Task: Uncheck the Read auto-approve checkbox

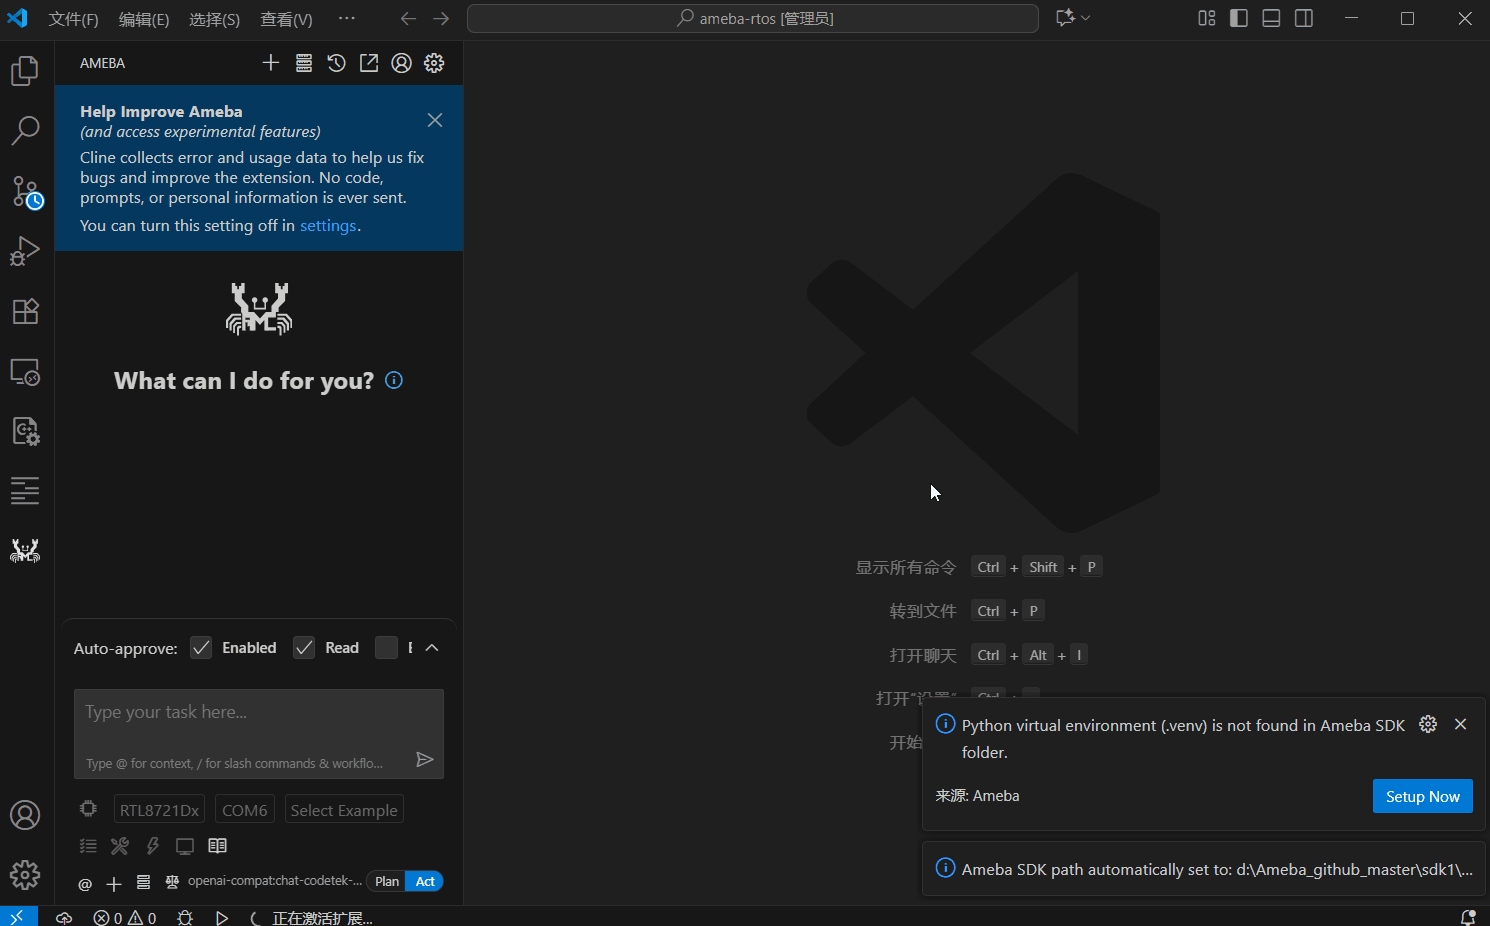Action: point(304,648)
